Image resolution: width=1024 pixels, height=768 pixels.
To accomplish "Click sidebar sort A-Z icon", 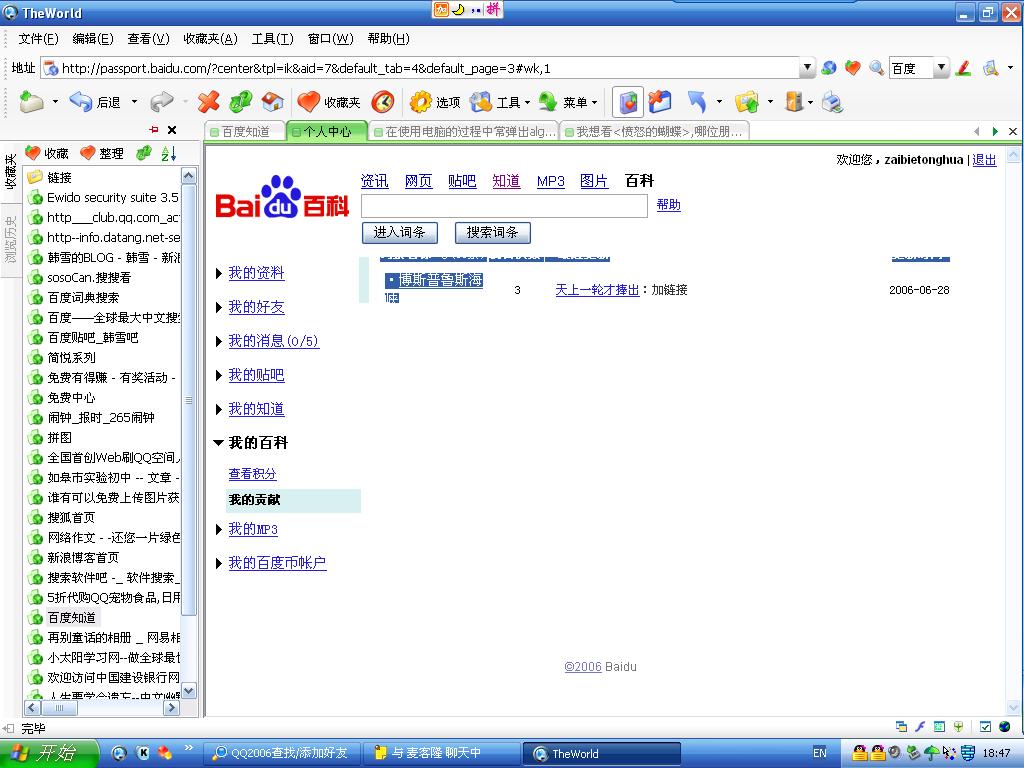I will pos(169,153).
